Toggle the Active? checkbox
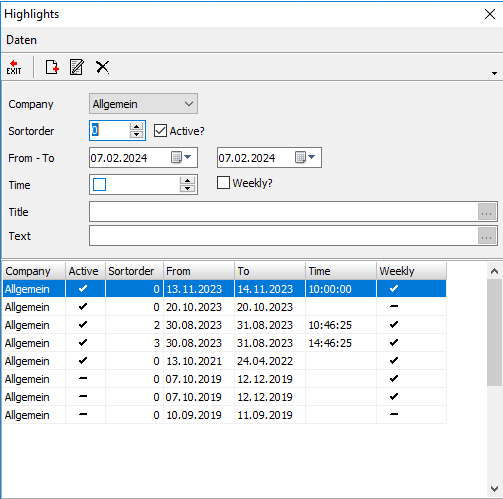Image resolution: width=503 pixels, height=499 pixels. pyautogui.click(x=160, y=131)
